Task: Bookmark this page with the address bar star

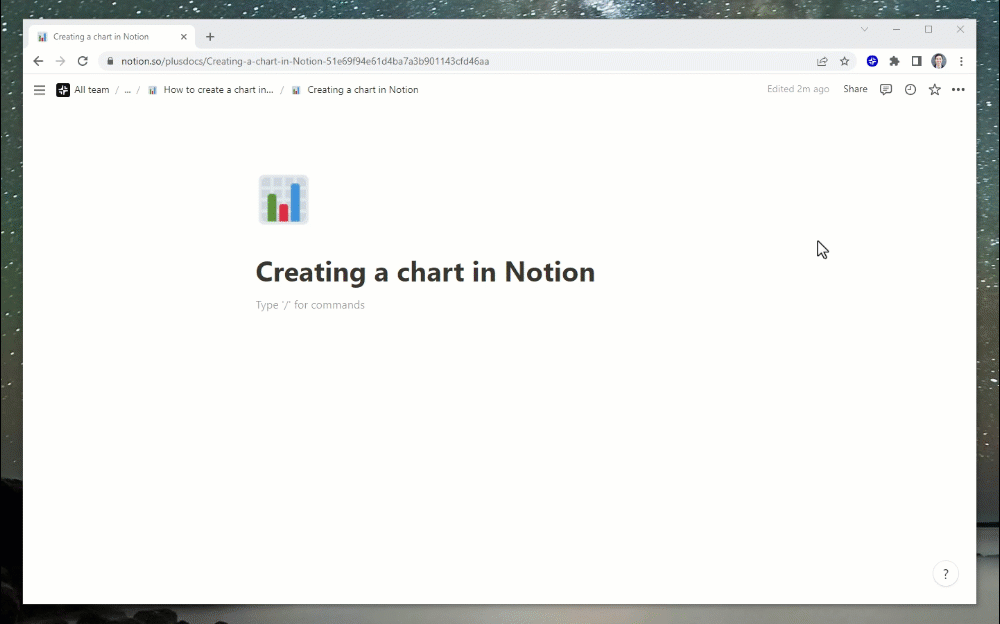Action: click(843, 60)
